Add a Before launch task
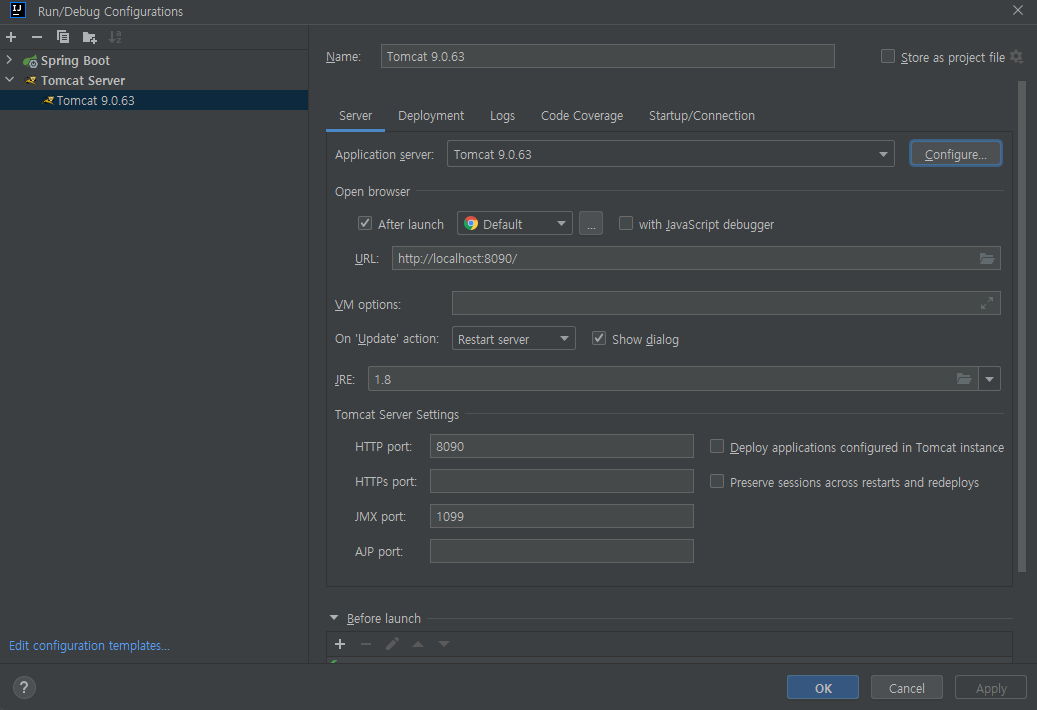Viewport: 1037px width, 710px height. click(x=340, y=644)
